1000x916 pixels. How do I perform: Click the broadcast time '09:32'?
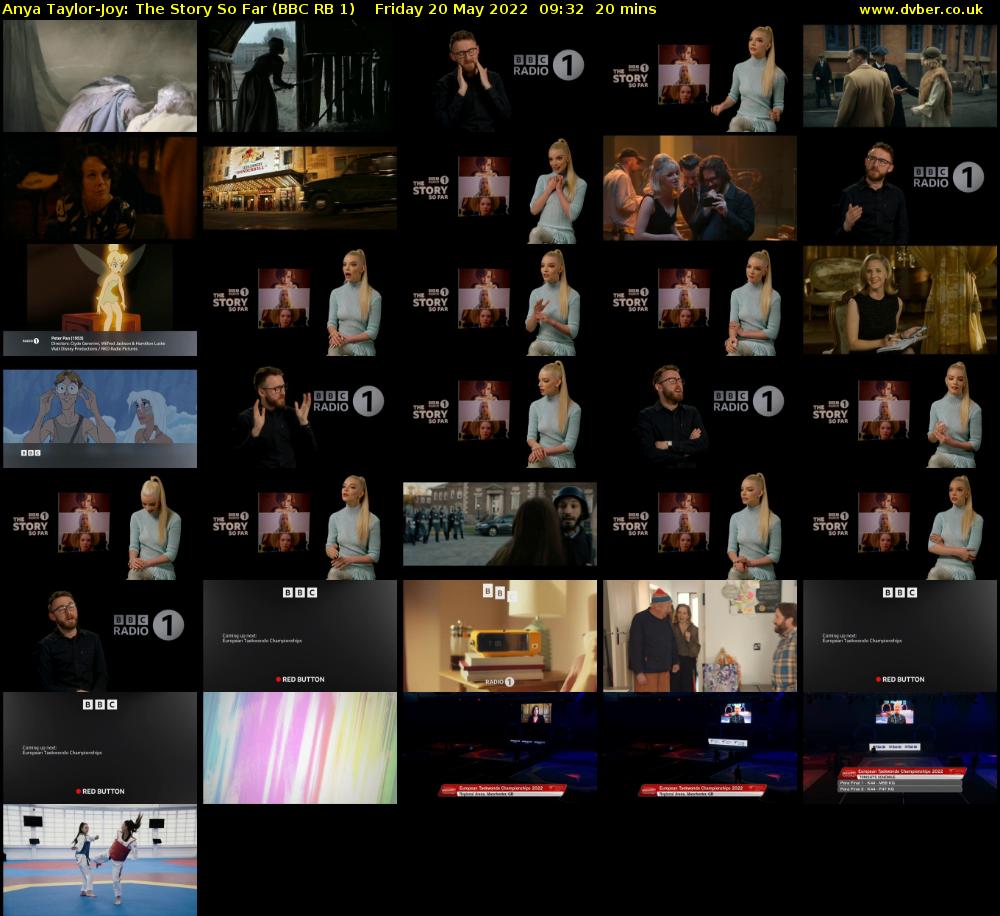click(561, 9)
